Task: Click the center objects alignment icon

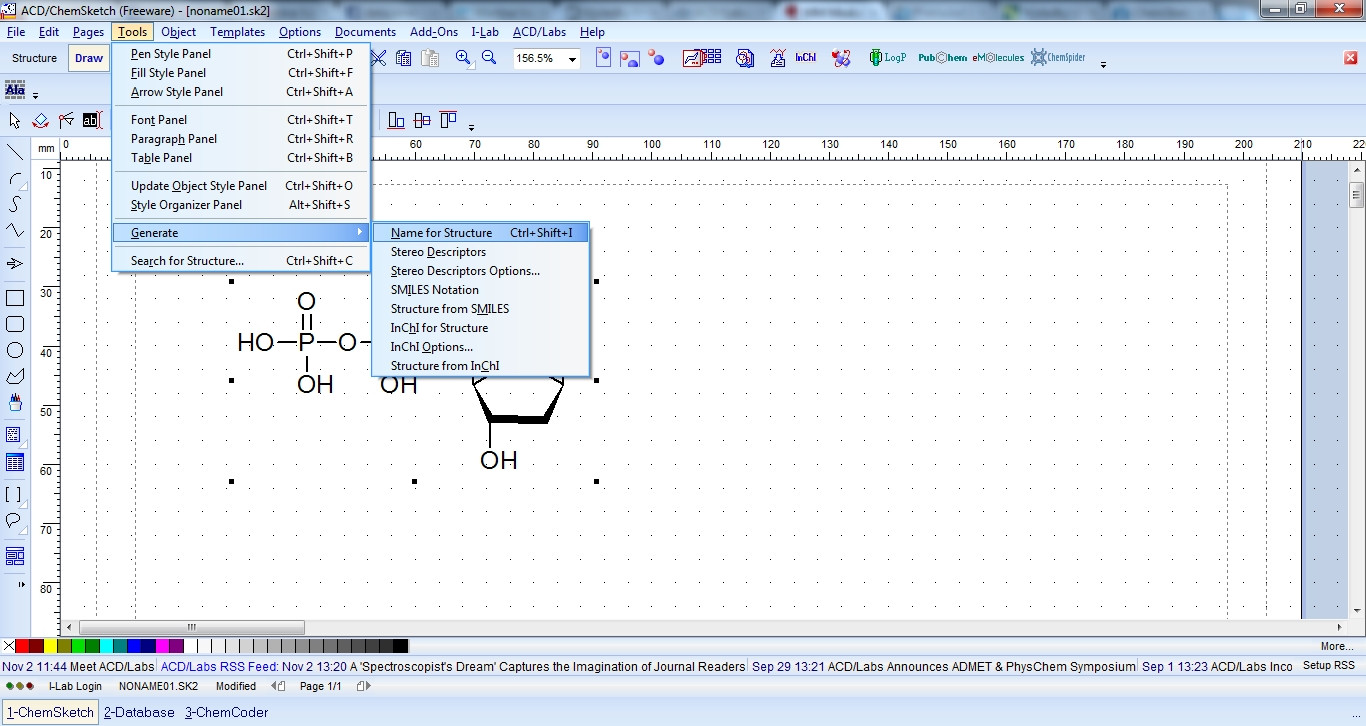Action: (x=422, y=121)
